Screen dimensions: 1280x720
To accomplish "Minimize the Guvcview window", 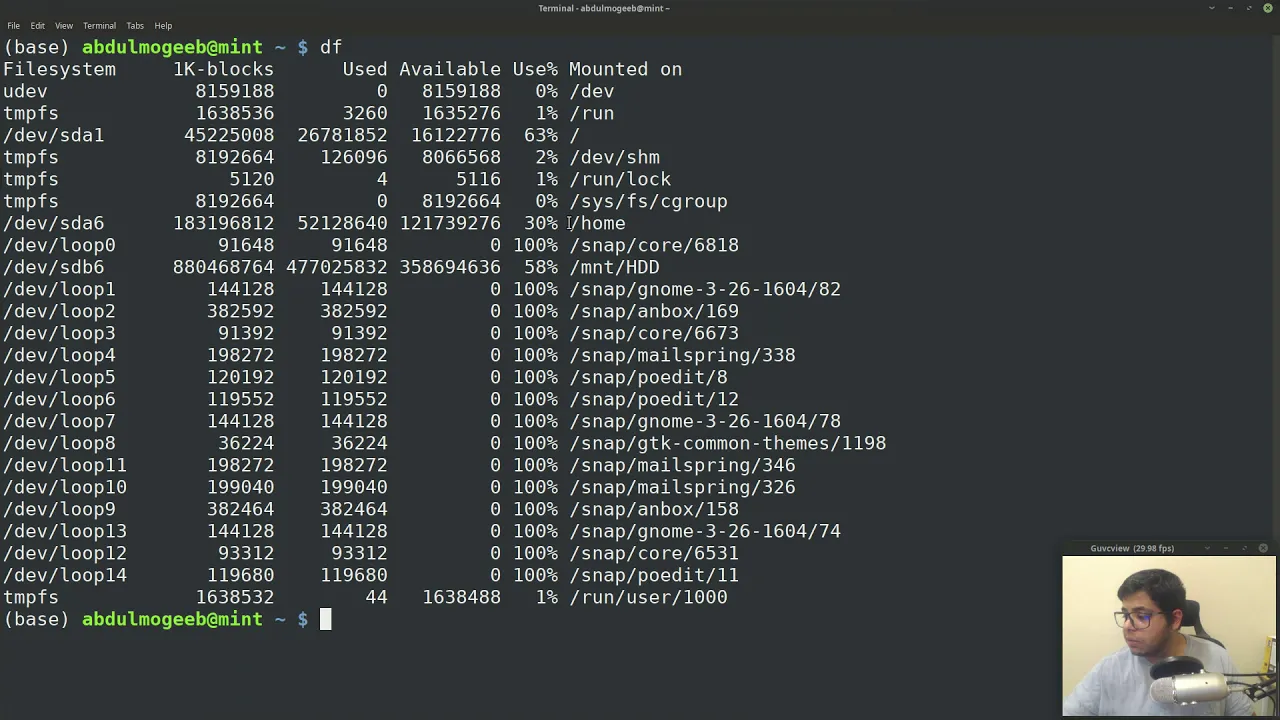I will (x=1226, y=548).
